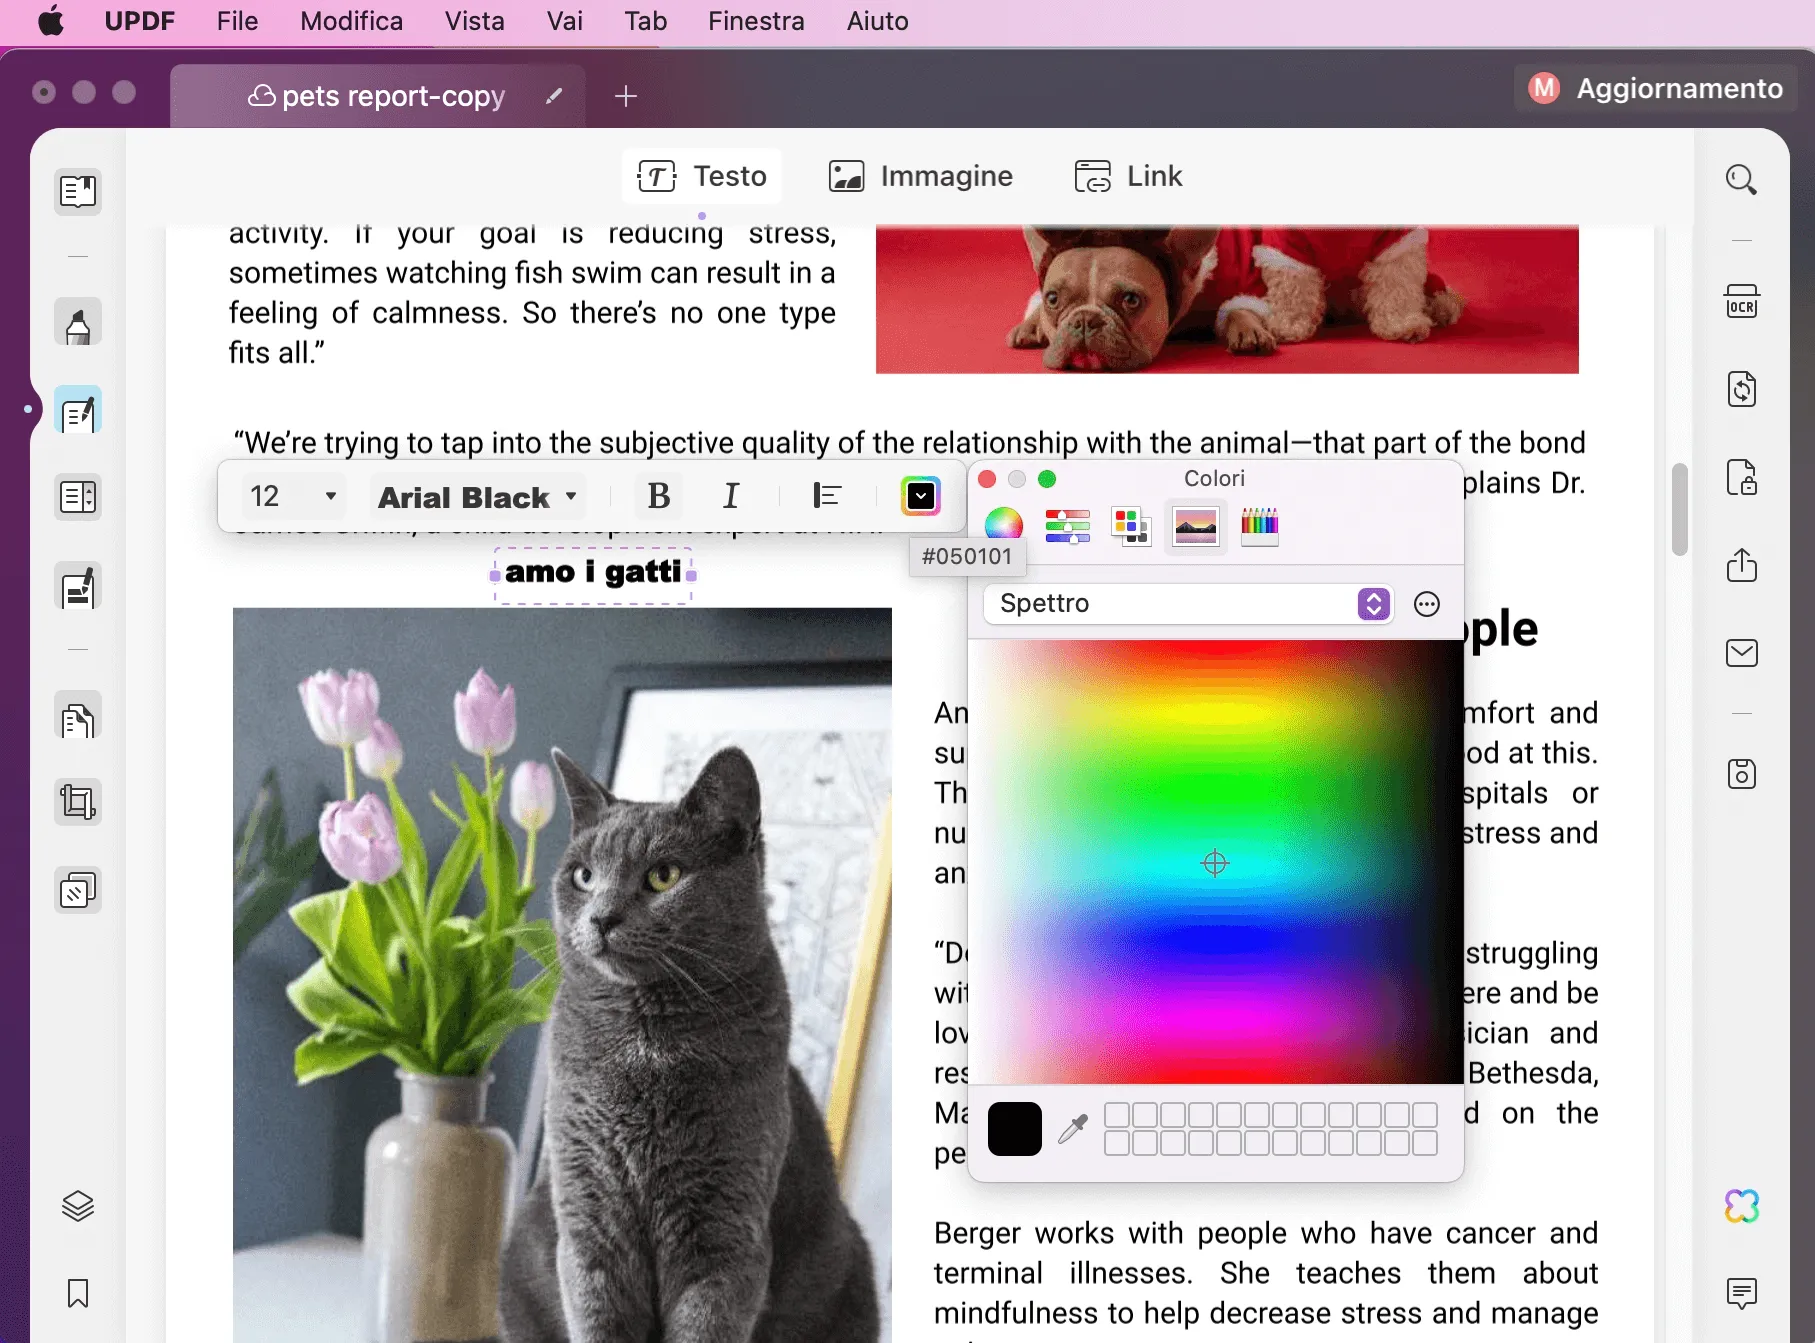Click the gray cat photo
The image size is (1815, 1343).
tap(562, 975)
